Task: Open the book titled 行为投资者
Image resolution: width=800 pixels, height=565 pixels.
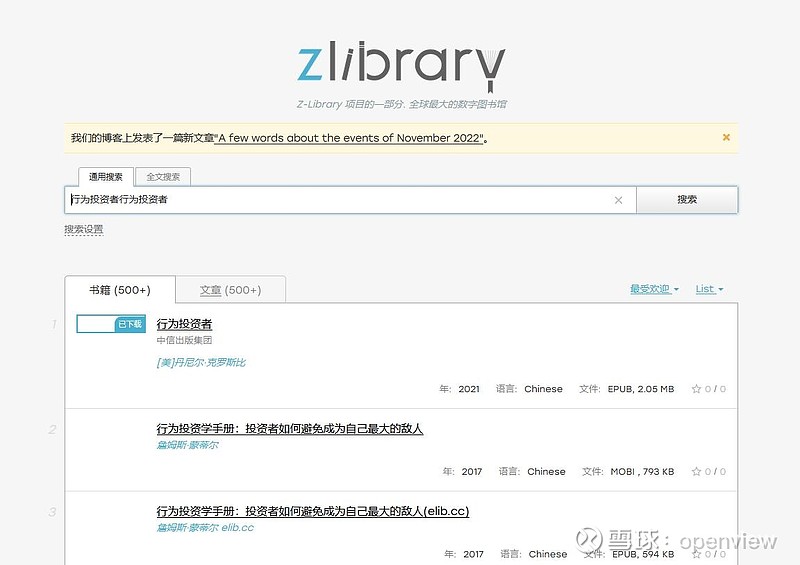Action: (x=184, y=324)
